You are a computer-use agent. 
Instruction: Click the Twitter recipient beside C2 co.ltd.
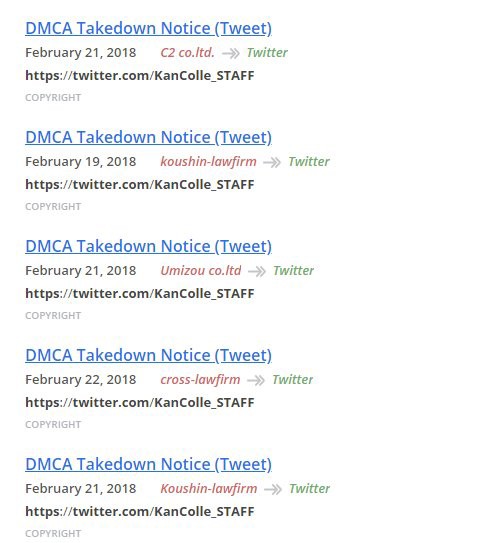tap(267, 53)
